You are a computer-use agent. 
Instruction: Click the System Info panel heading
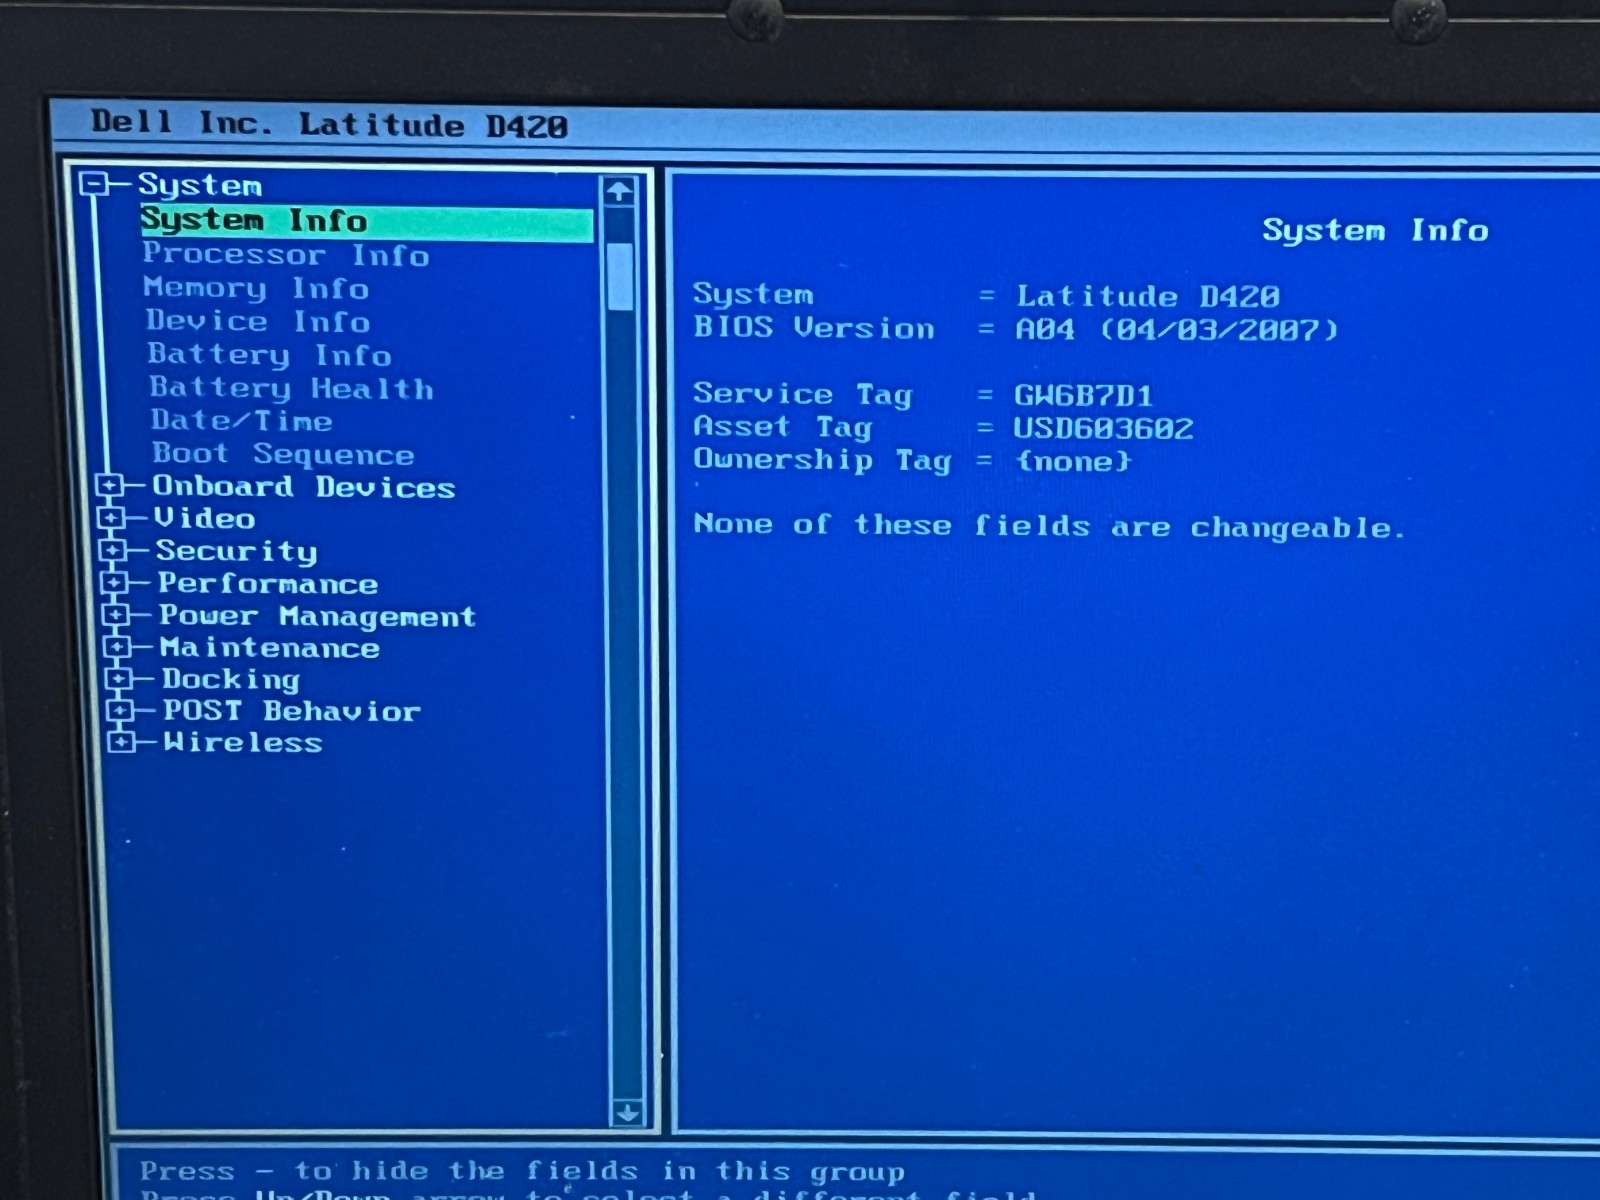point(1375,230)
